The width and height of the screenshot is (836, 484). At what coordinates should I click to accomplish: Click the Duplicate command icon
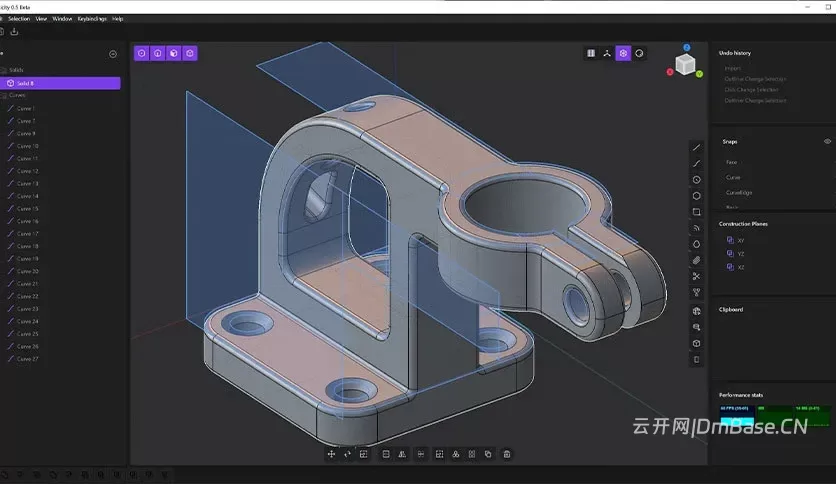tap(488, 454)
